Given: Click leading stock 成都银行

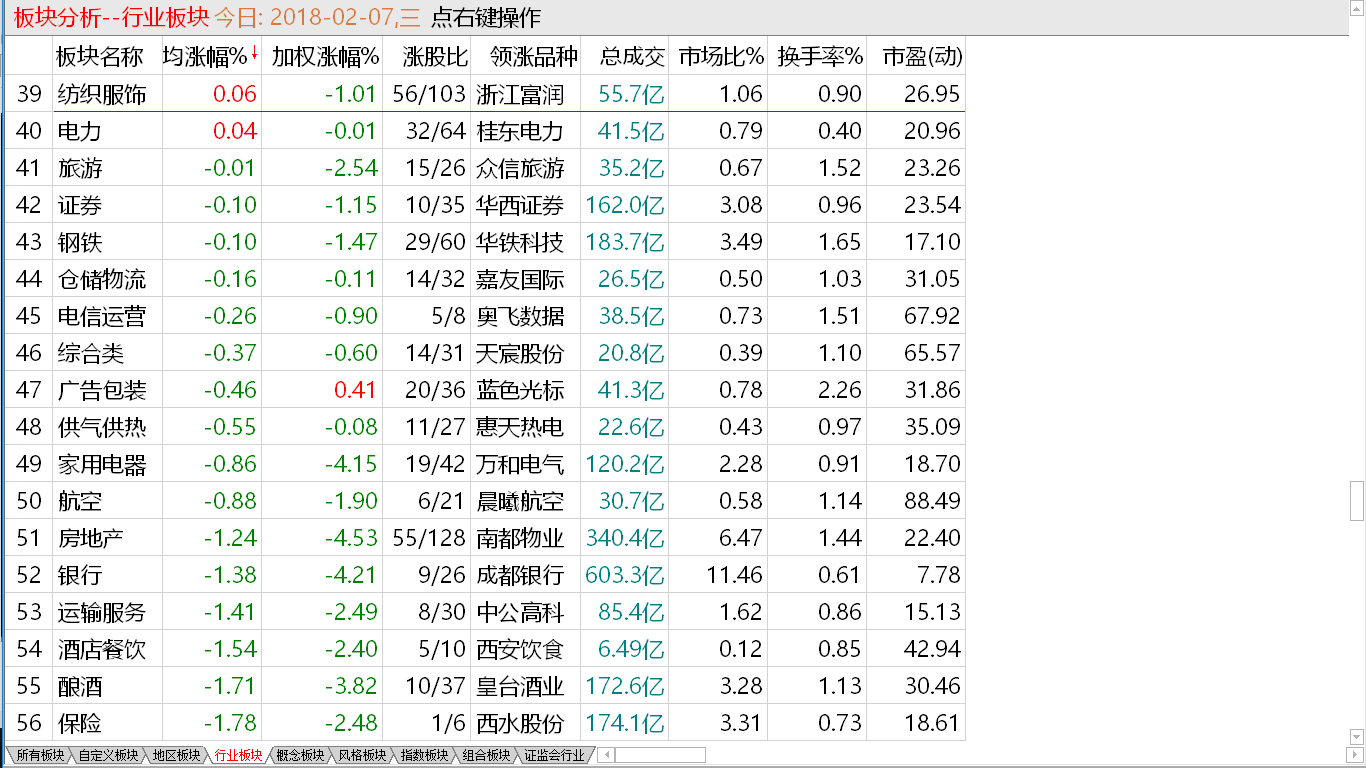Looking at the screenshot, I should click(x=520, y=575).
